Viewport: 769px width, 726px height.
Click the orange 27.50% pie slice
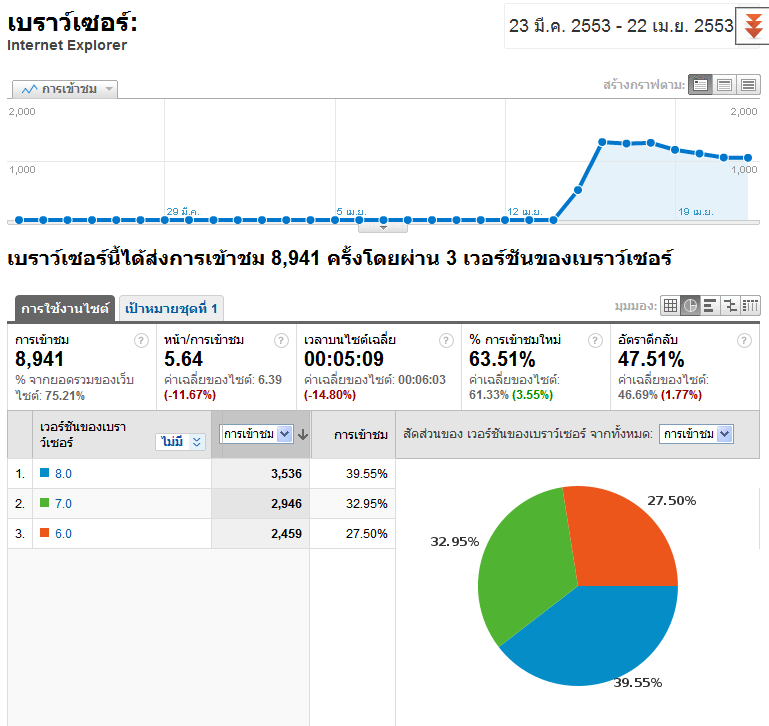pyautogui.click(x=623, y=535)
